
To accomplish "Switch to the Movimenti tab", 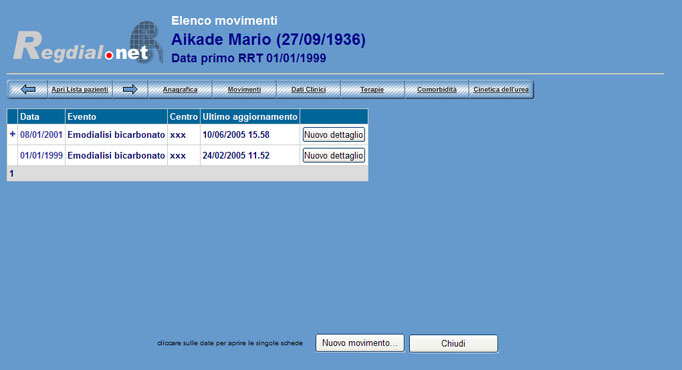I will [244, 90].
